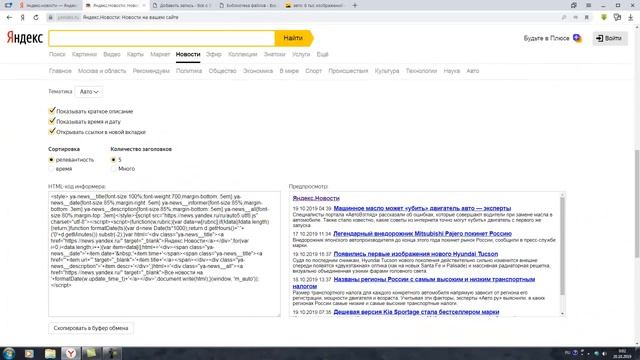Open 'Москва и область' news category

[102, 71]
